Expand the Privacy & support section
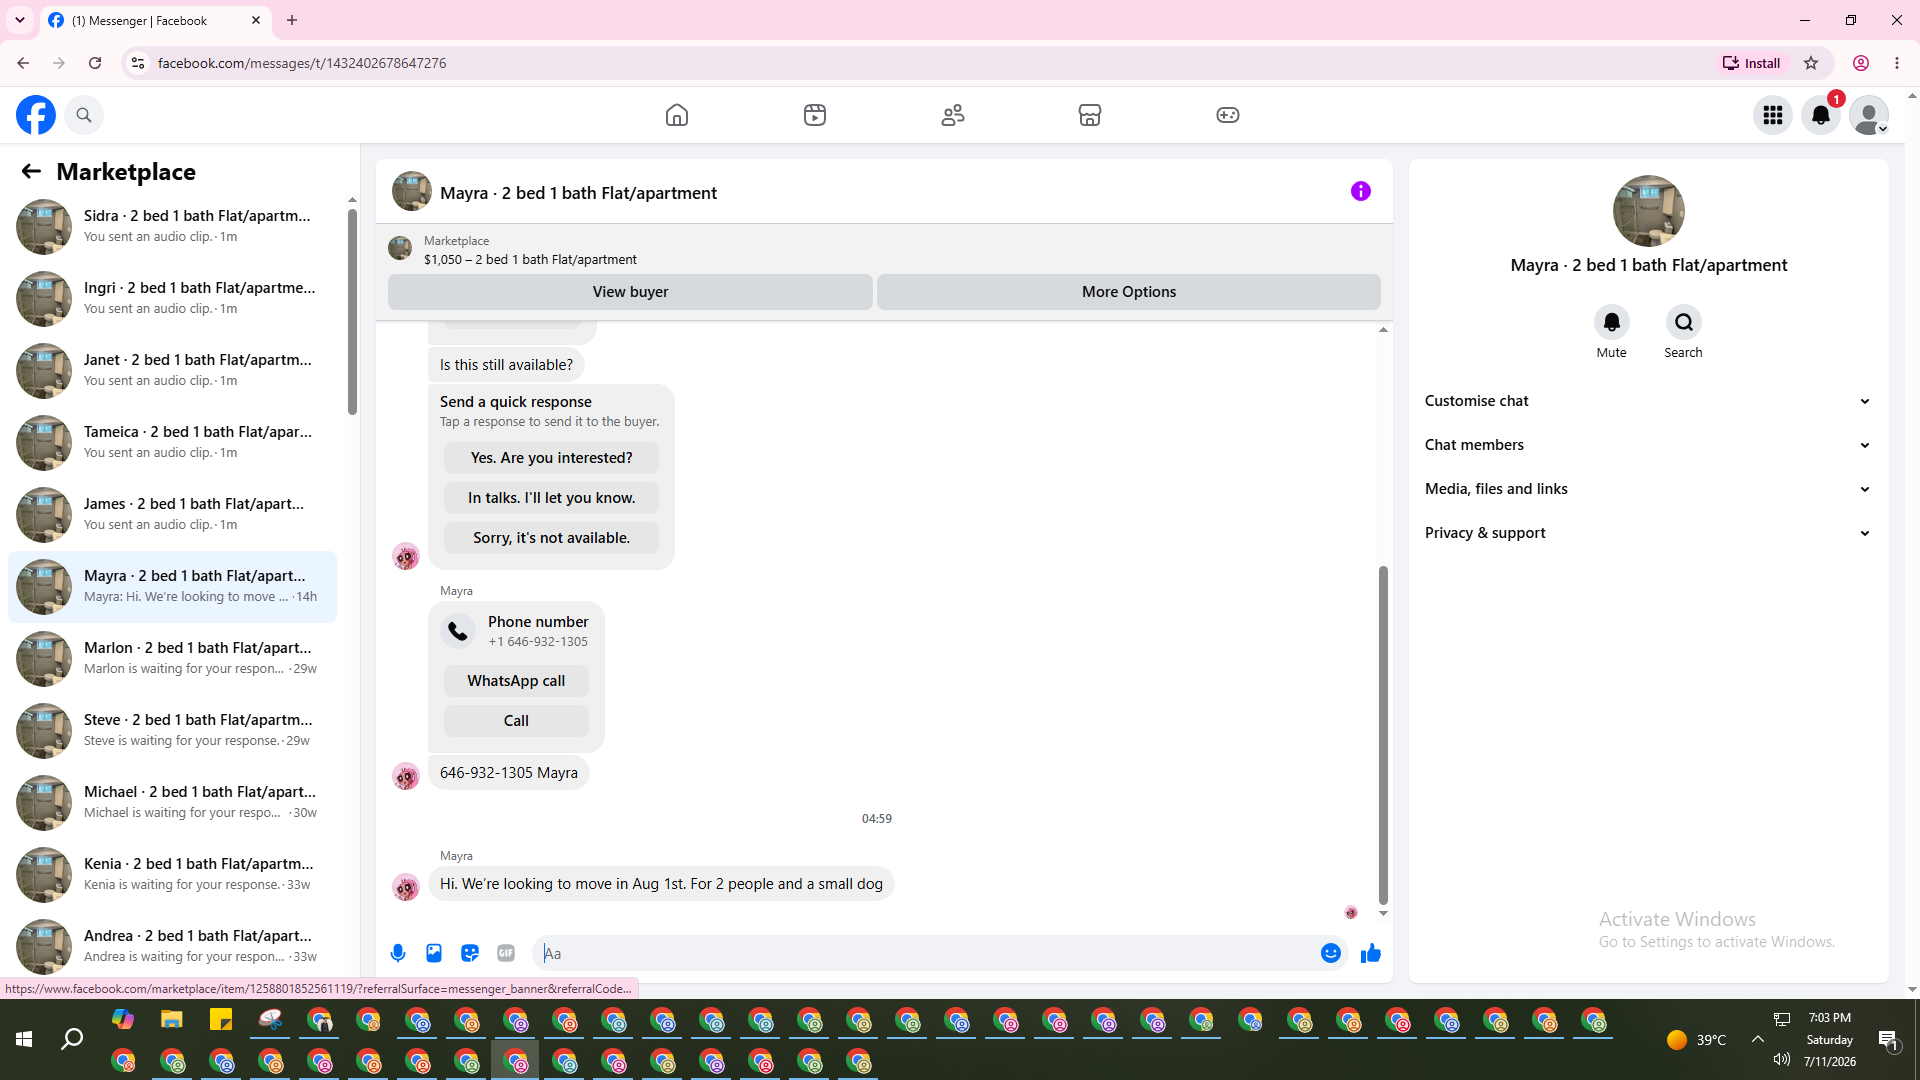The image size is (1920, 1080). click(x=1648, y=533)
